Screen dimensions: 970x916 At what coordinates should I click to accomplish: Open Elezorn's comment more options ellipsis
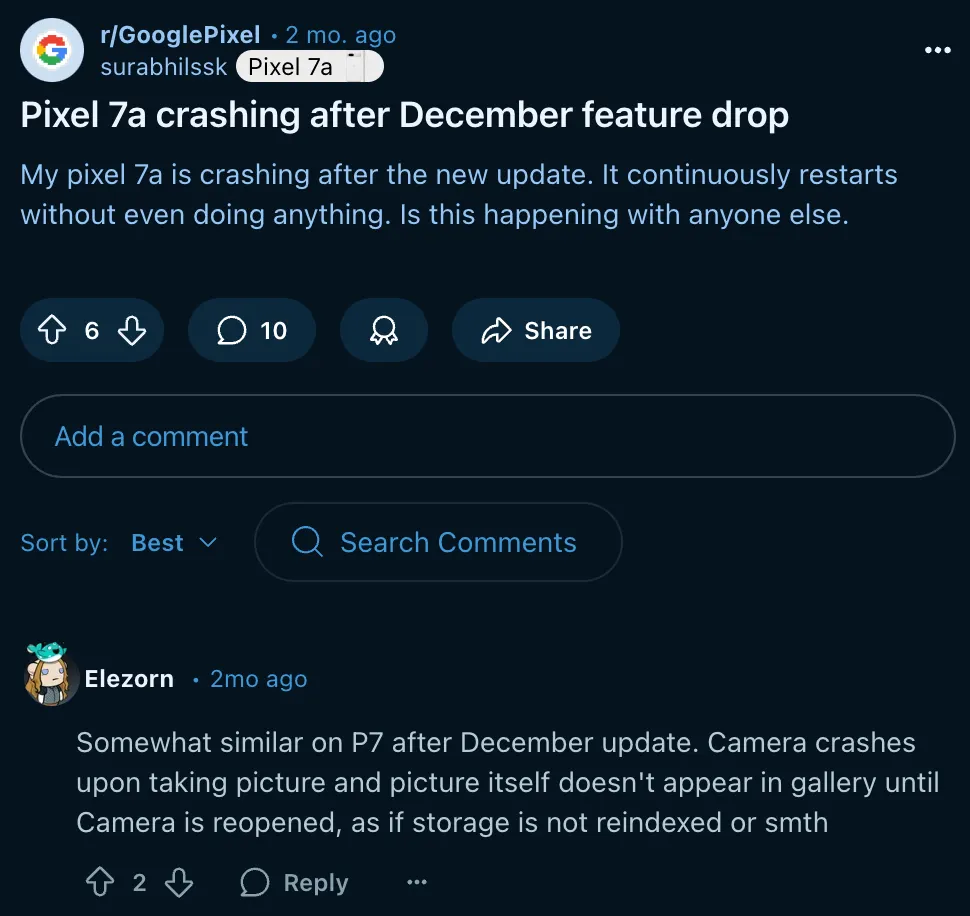(417, 882)
